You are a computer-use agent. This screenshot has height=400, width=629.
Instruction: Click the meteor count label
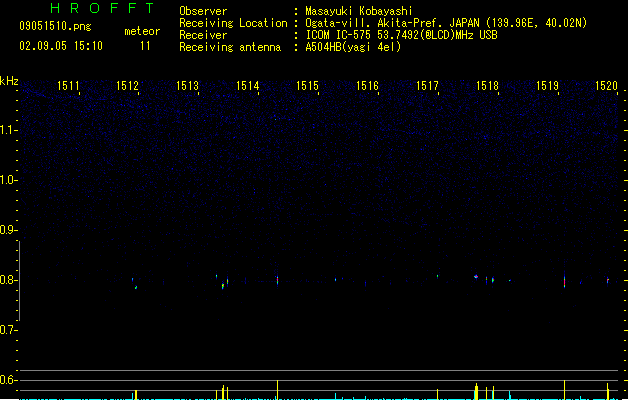point(142,31)
